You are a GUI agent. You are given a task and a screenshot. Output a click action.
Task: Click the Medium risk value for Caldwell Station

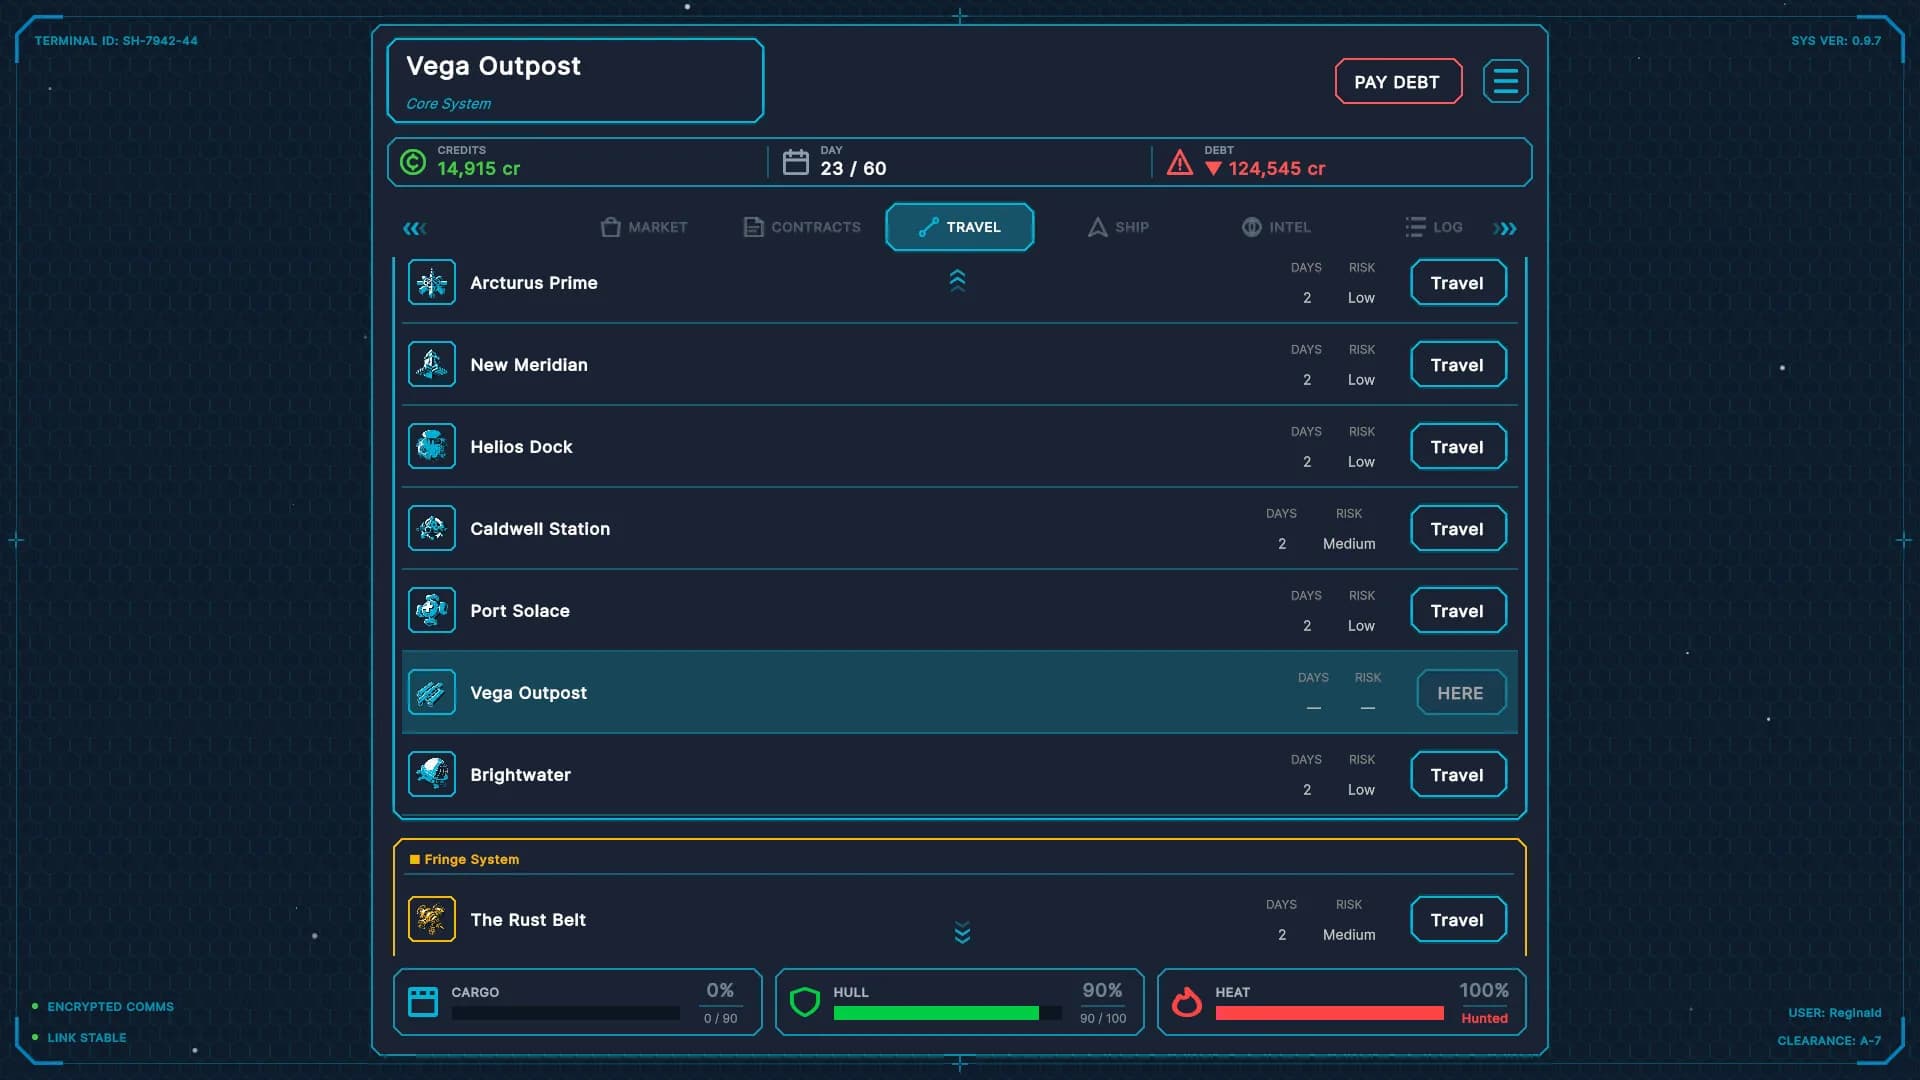pyautogui.click(x=1349, y=544)
